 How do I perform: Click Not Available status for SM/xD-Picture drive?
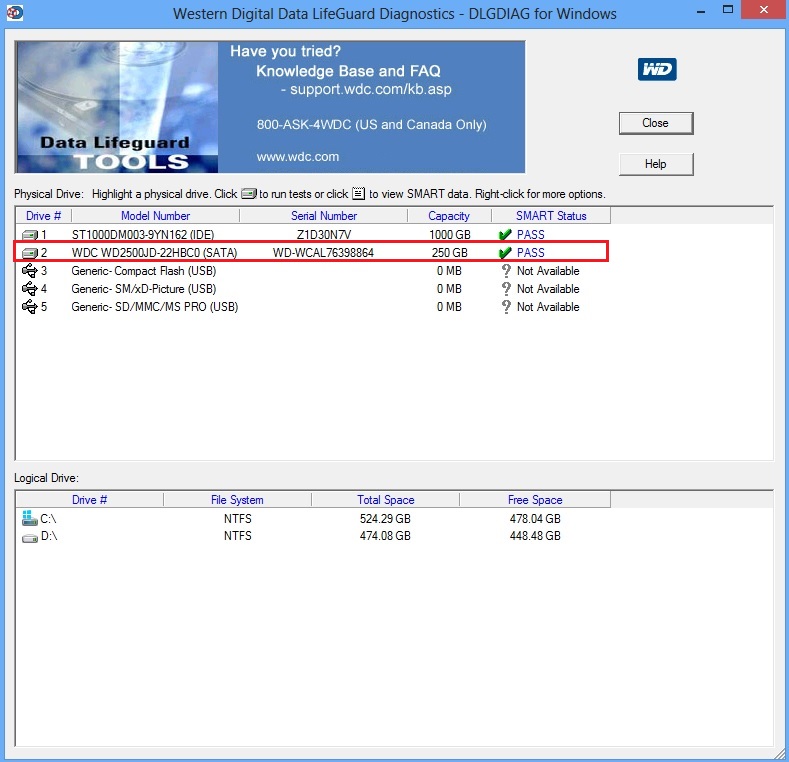pos(548,289)
